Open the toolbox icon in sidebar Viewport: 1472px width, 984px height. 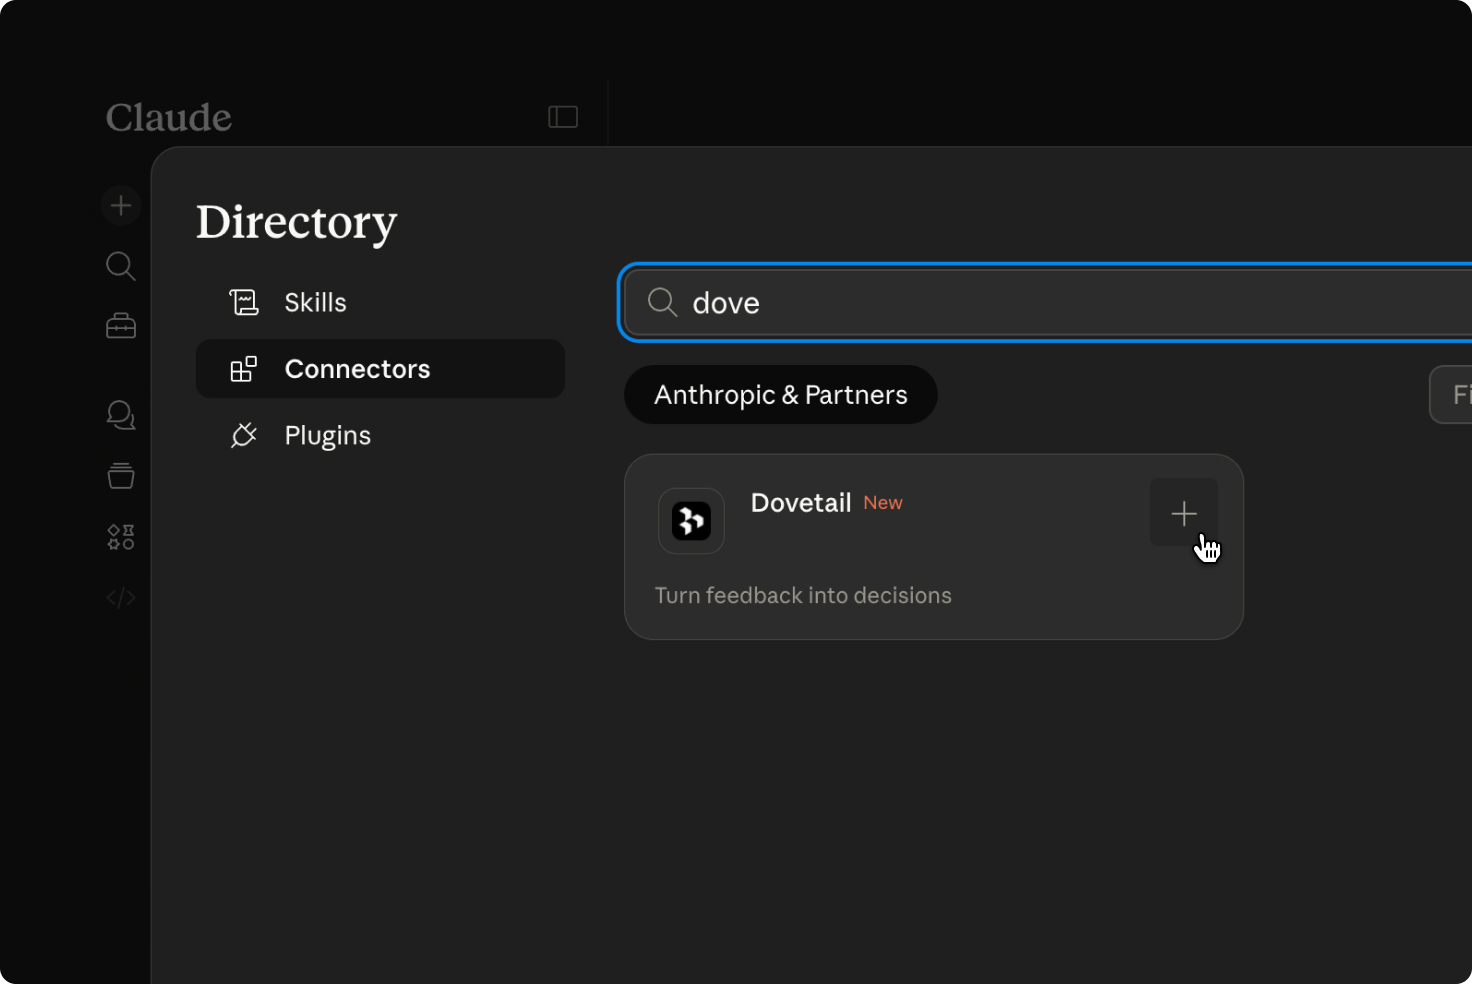[x=121, y=326]
